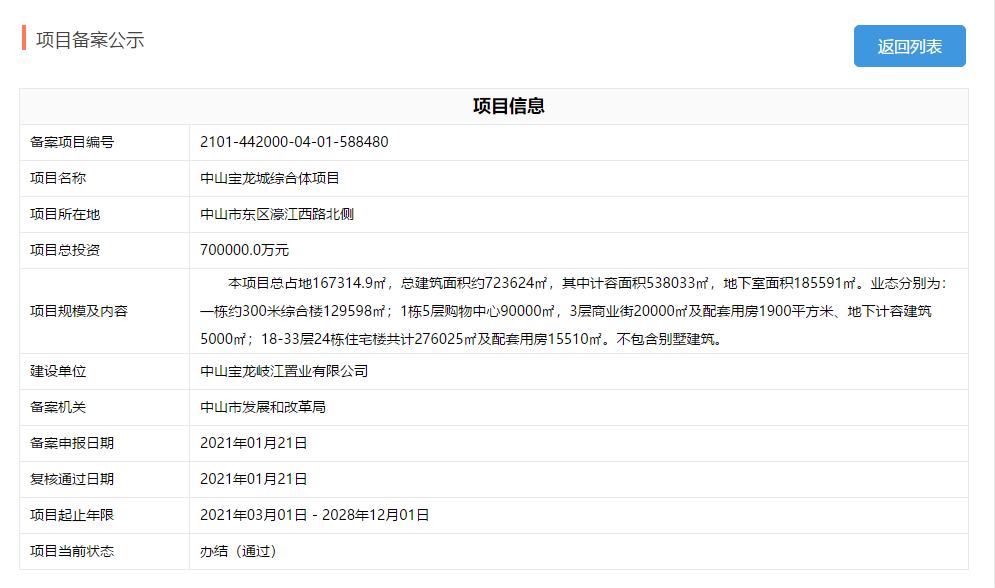Click the 备案申报日期 label
Viewport: 995px width, 588px height.
click(x=72, y=443)
